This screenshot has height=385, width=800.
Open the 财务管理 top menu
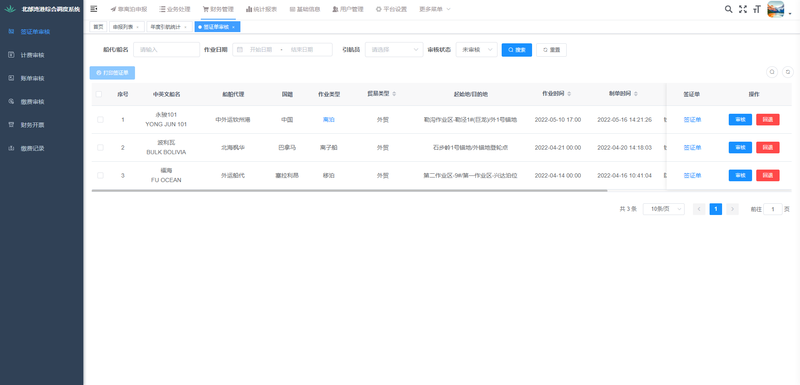(218, 9)
